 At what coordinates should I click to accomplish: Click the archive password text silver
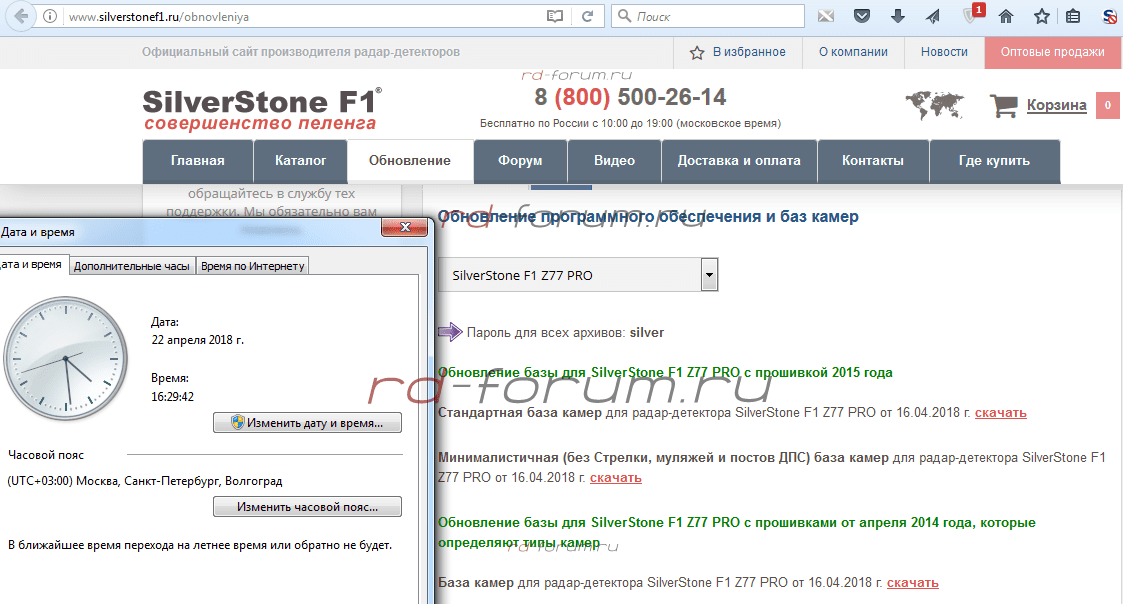647,332
